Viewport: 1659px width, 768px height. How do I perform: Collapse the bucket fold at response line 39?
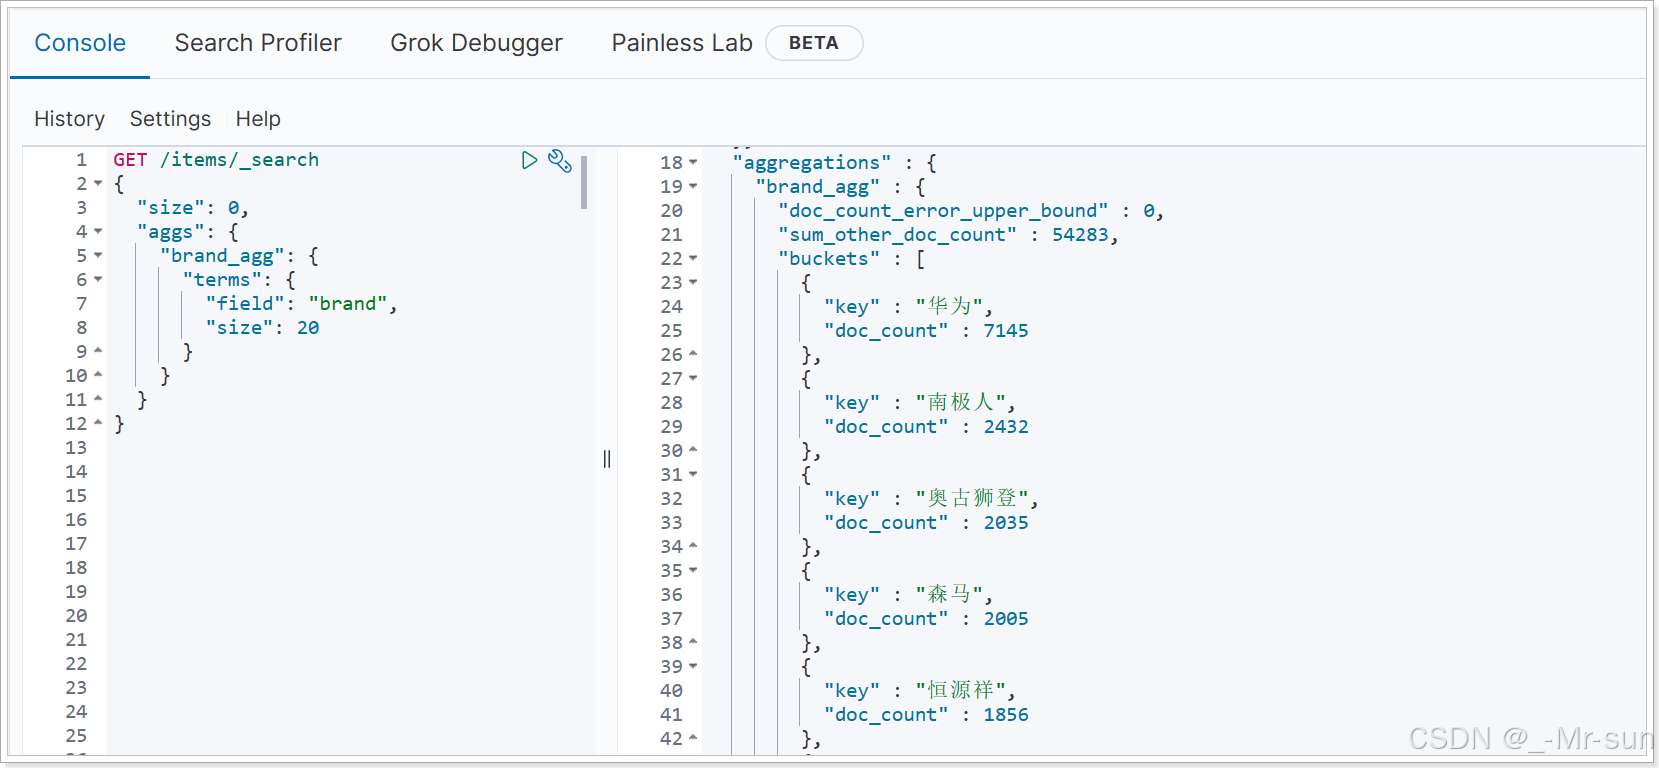click(693, 667)
